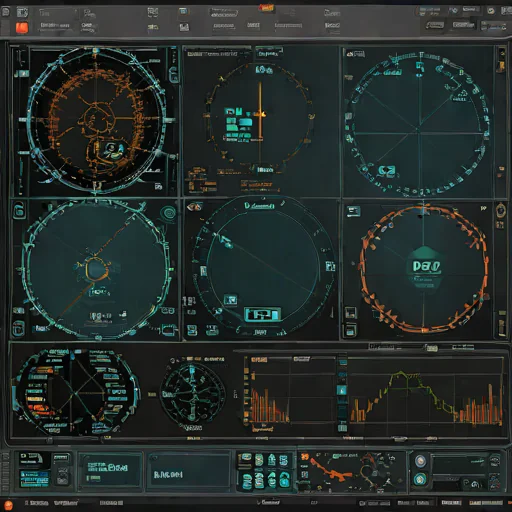This screenshot has height=512, width=512.
Task: Click highlighted teal box at bottom of center dial
Action: [x=262, y=315]
